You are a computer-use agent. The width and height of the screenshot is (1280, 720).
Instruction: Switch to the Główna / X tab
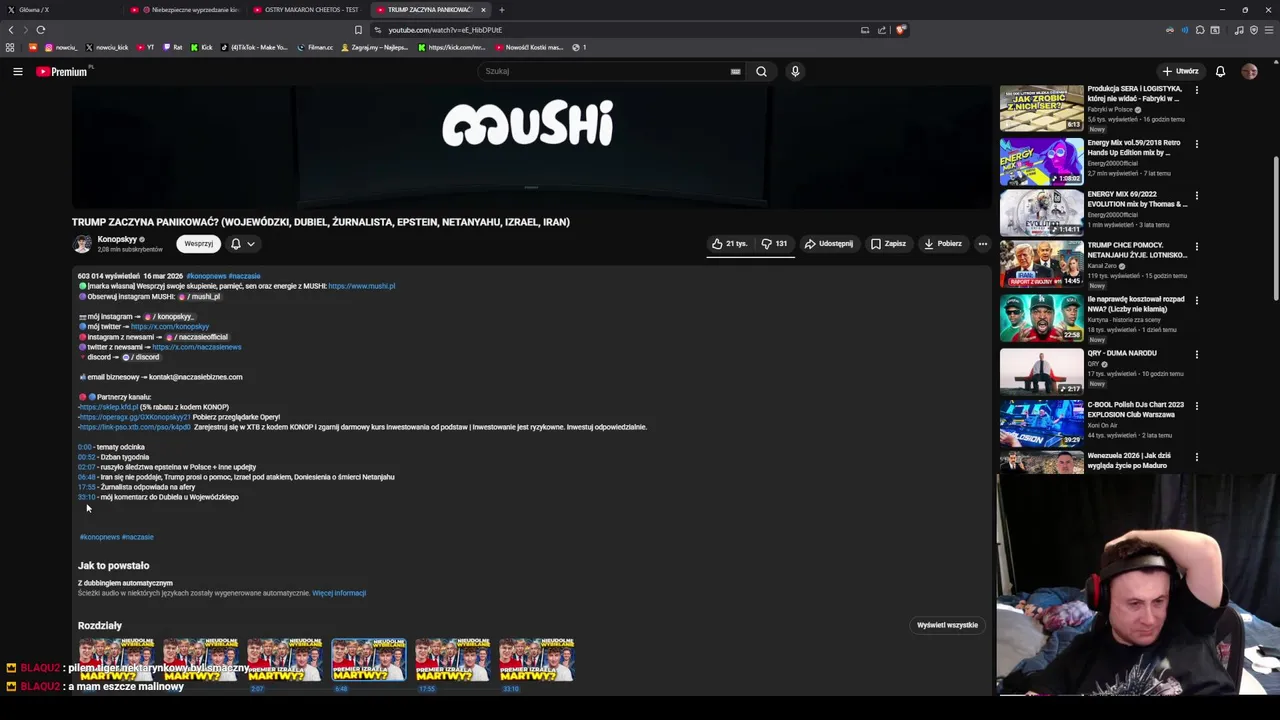pos(60,10)
